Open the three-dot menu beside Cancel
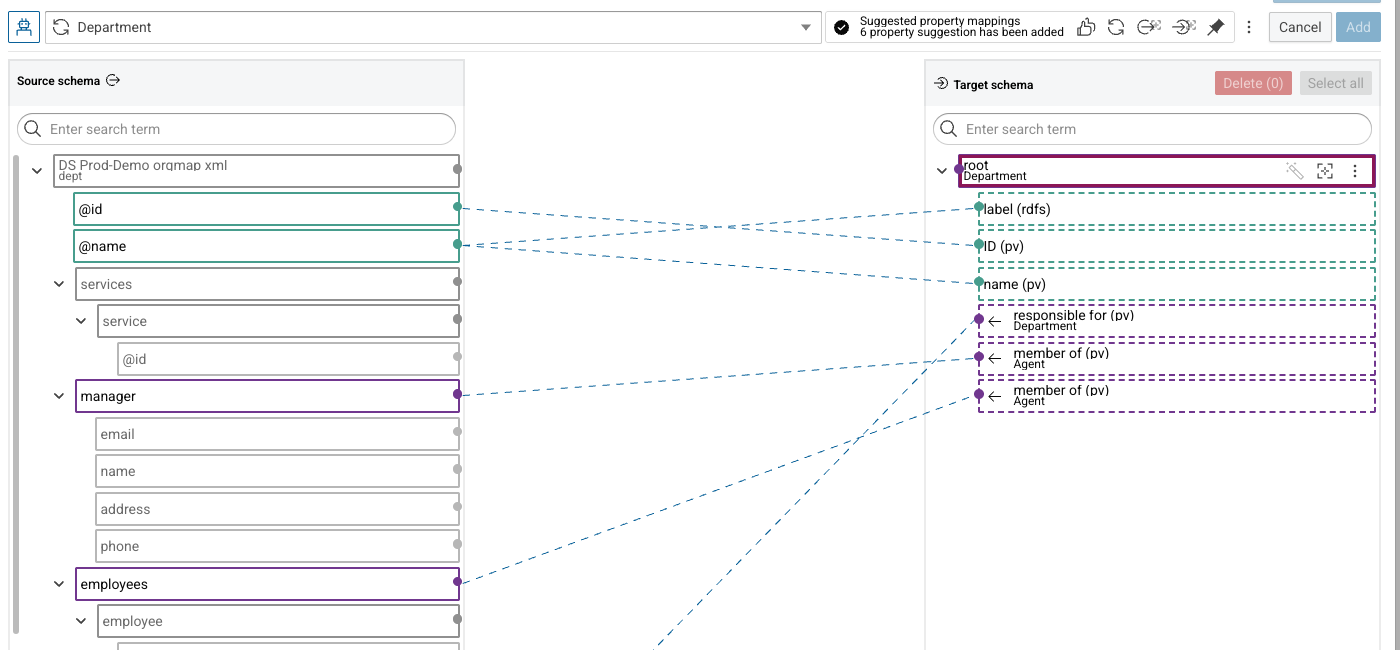 click(1249, 27)
